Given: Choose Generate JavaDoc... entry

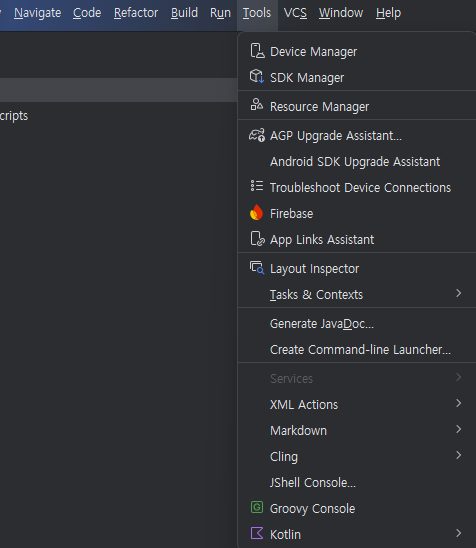Looking at the screenshot, I should point(322,324).
